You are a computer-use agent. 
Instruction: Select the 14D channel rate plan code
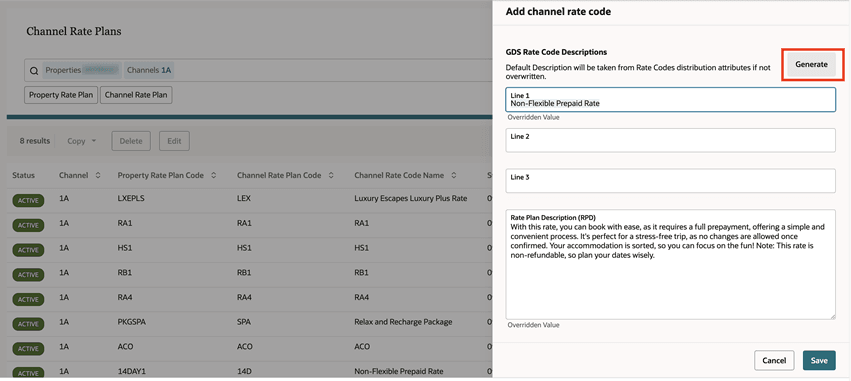click(244, 371)
